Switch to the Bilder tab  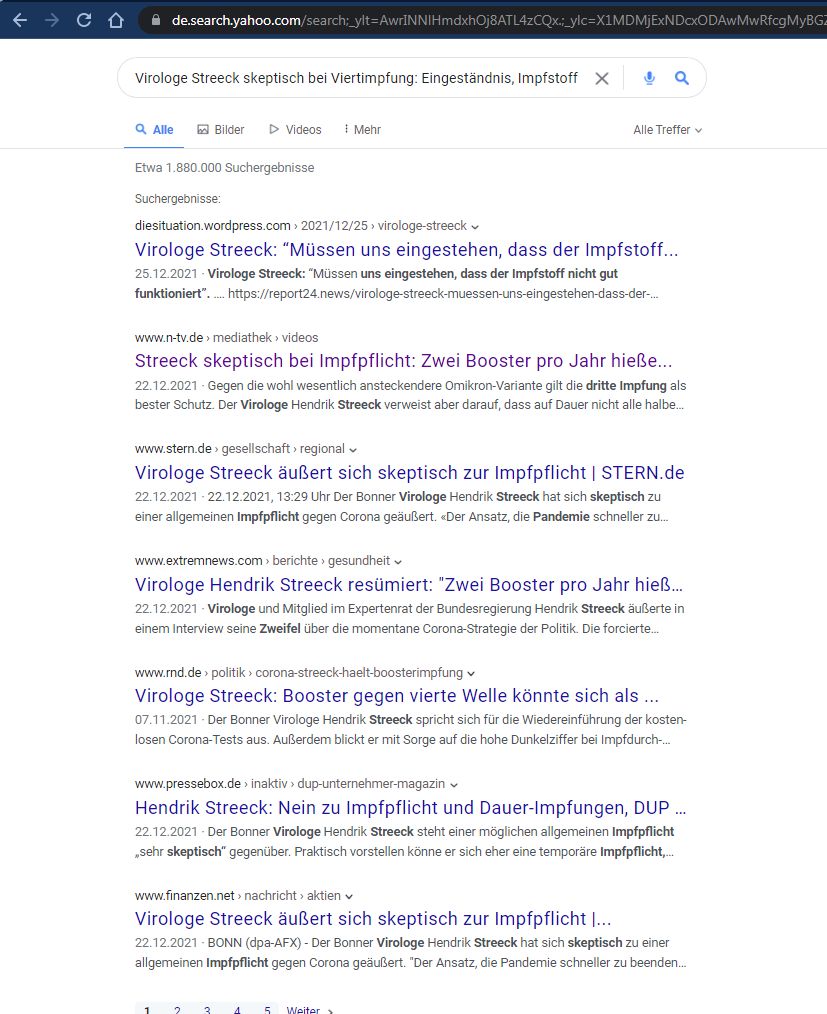tap(220, 130)
